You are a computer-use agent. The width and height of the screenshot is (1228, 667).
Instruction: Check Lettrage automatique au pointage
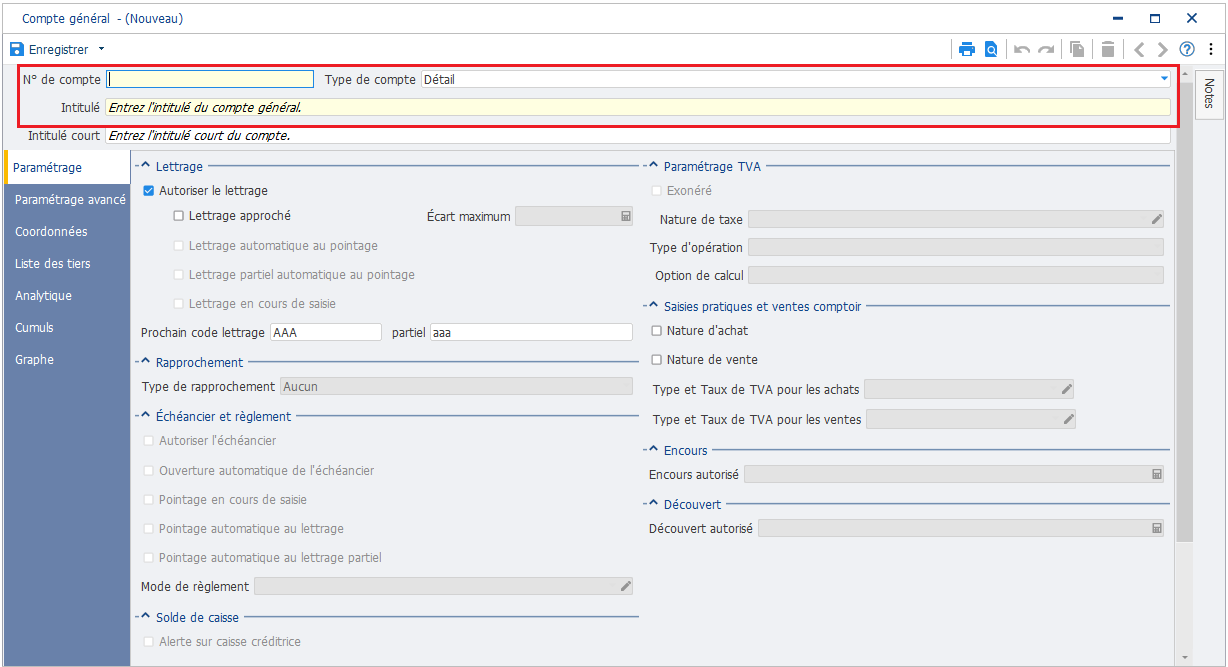pos(179,245)
